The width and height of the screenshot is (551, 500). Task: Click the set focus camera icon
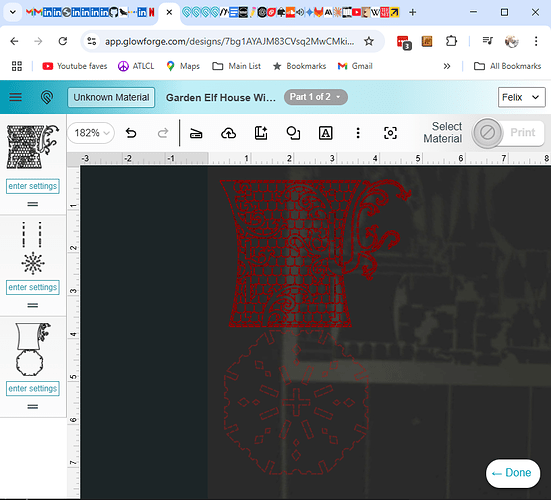[390, 133]
